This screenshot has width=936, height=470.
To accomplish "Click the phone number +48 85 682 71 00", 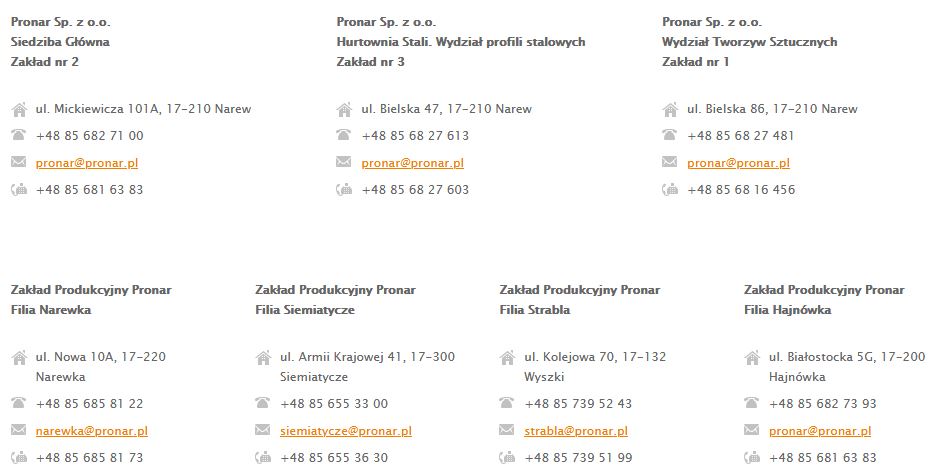I will click(x=89, y=136).
